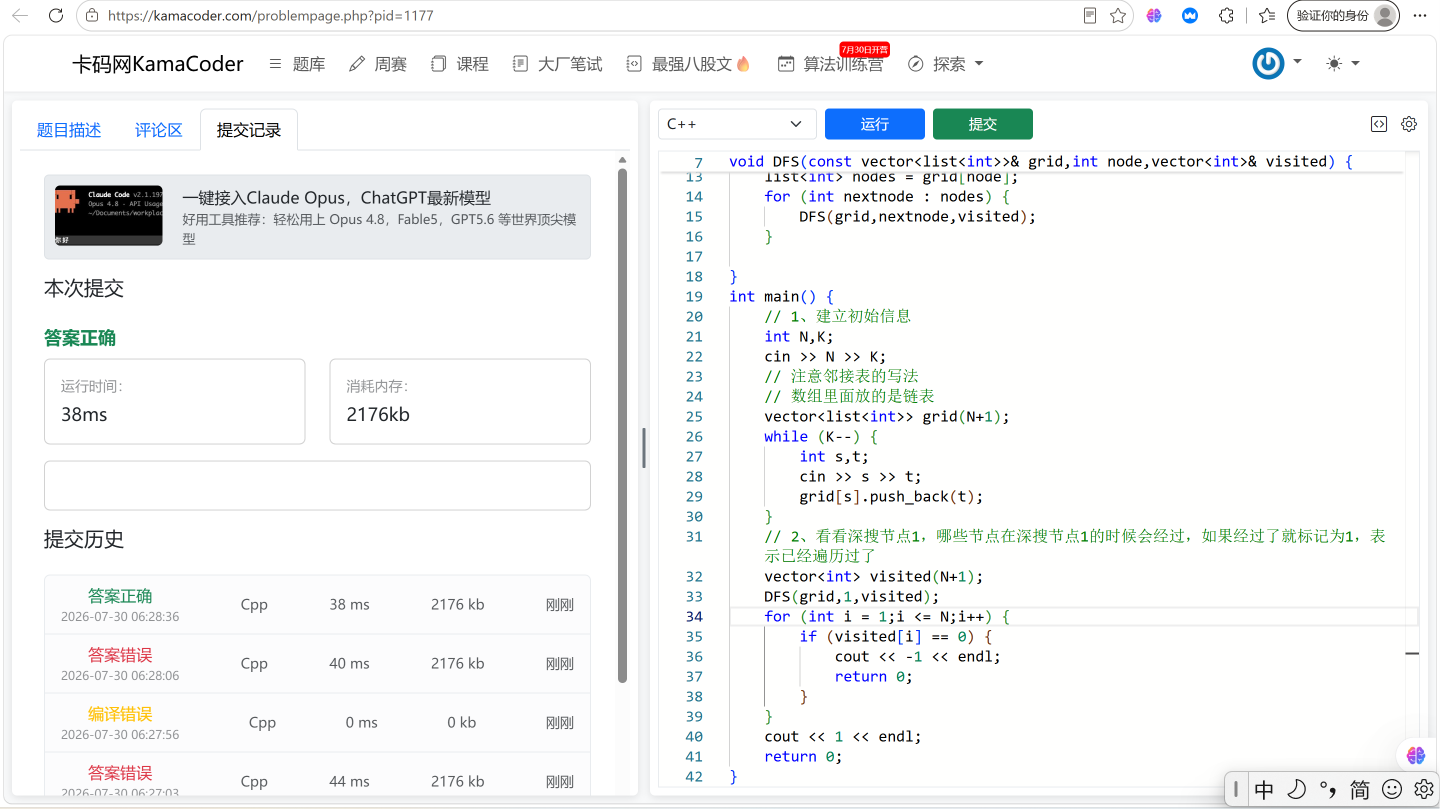
Task: Switch IME language via 中 icon
Action: click(x=1264, y=790)
